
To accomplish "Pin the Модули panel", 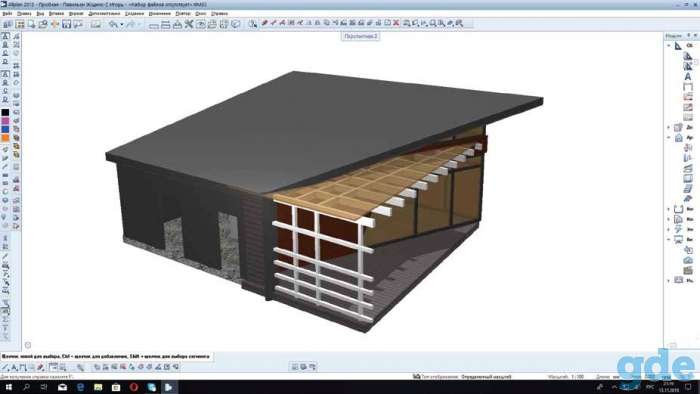I will tap(688, 35).
